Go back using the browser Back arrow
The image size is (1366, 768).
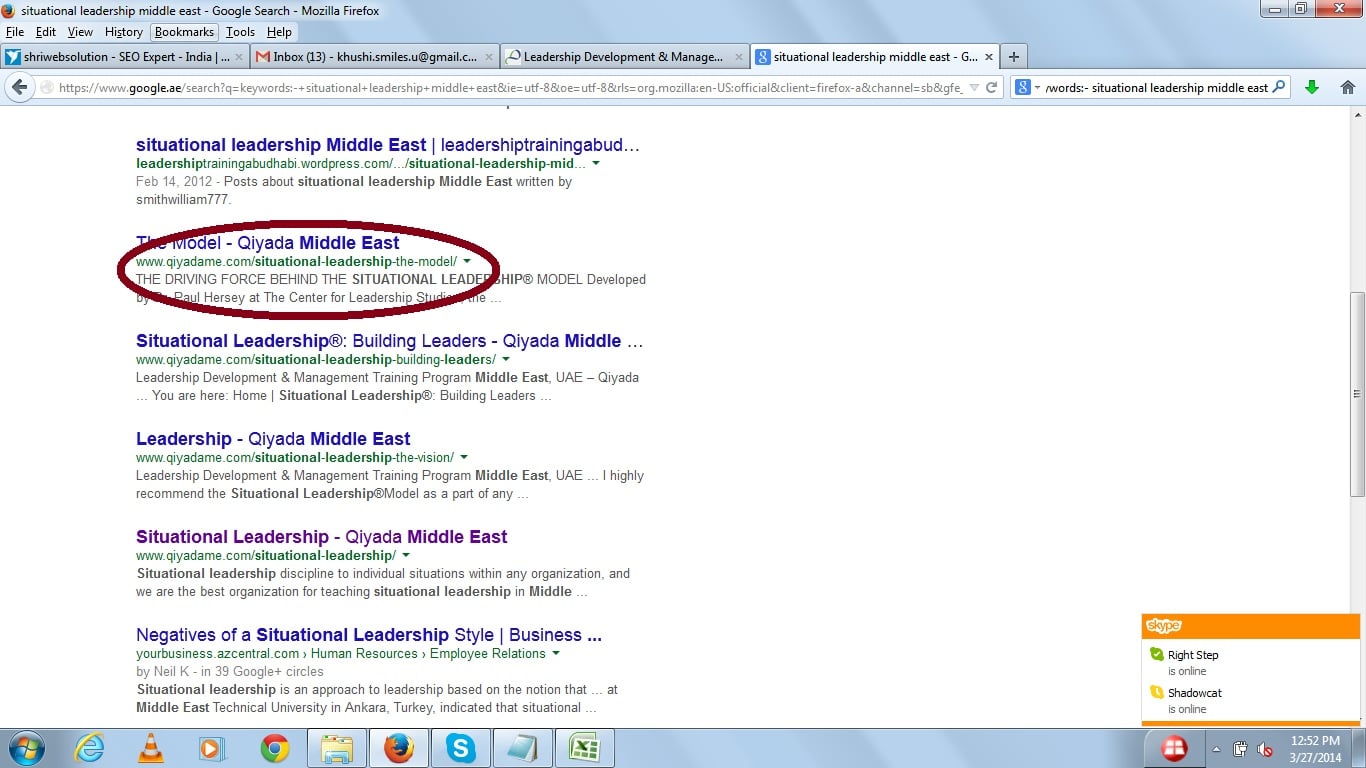[19, 87]
